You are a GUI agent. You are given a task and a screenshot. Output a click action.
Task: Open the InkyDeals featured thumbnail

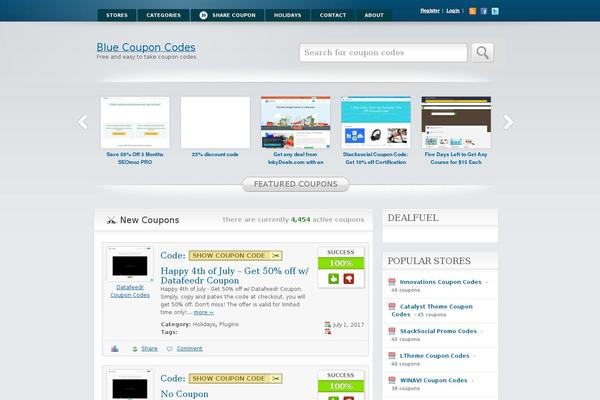point(295,122)
